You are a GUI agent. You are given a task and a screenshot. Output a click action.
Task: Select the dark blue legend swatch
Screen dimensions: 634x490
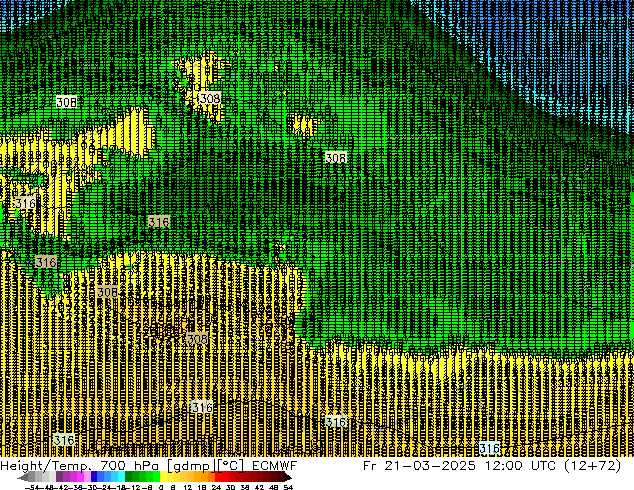(94, 476)
